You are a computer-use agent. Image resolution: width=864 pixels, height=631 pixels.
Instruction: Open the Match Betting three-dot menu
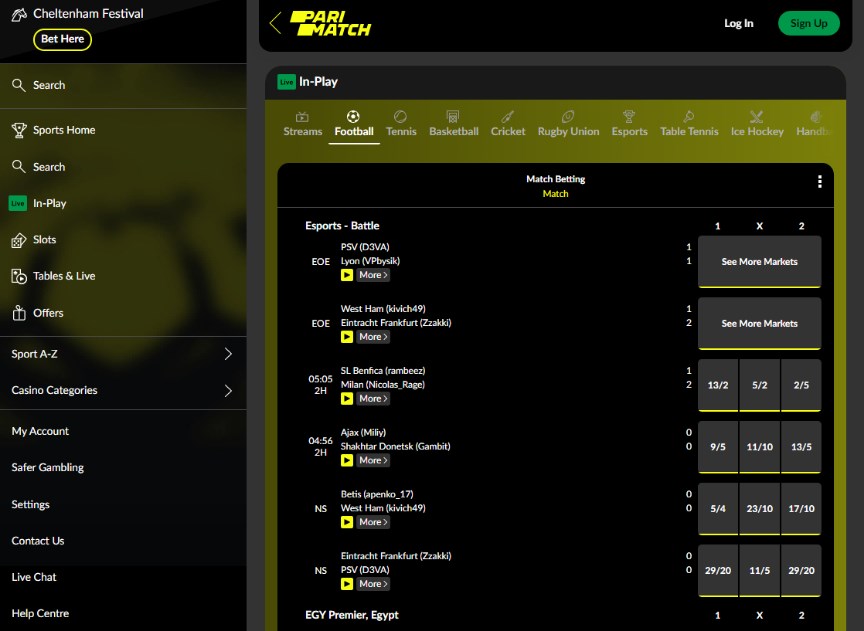pyautogui.click(x=819, y=182)
